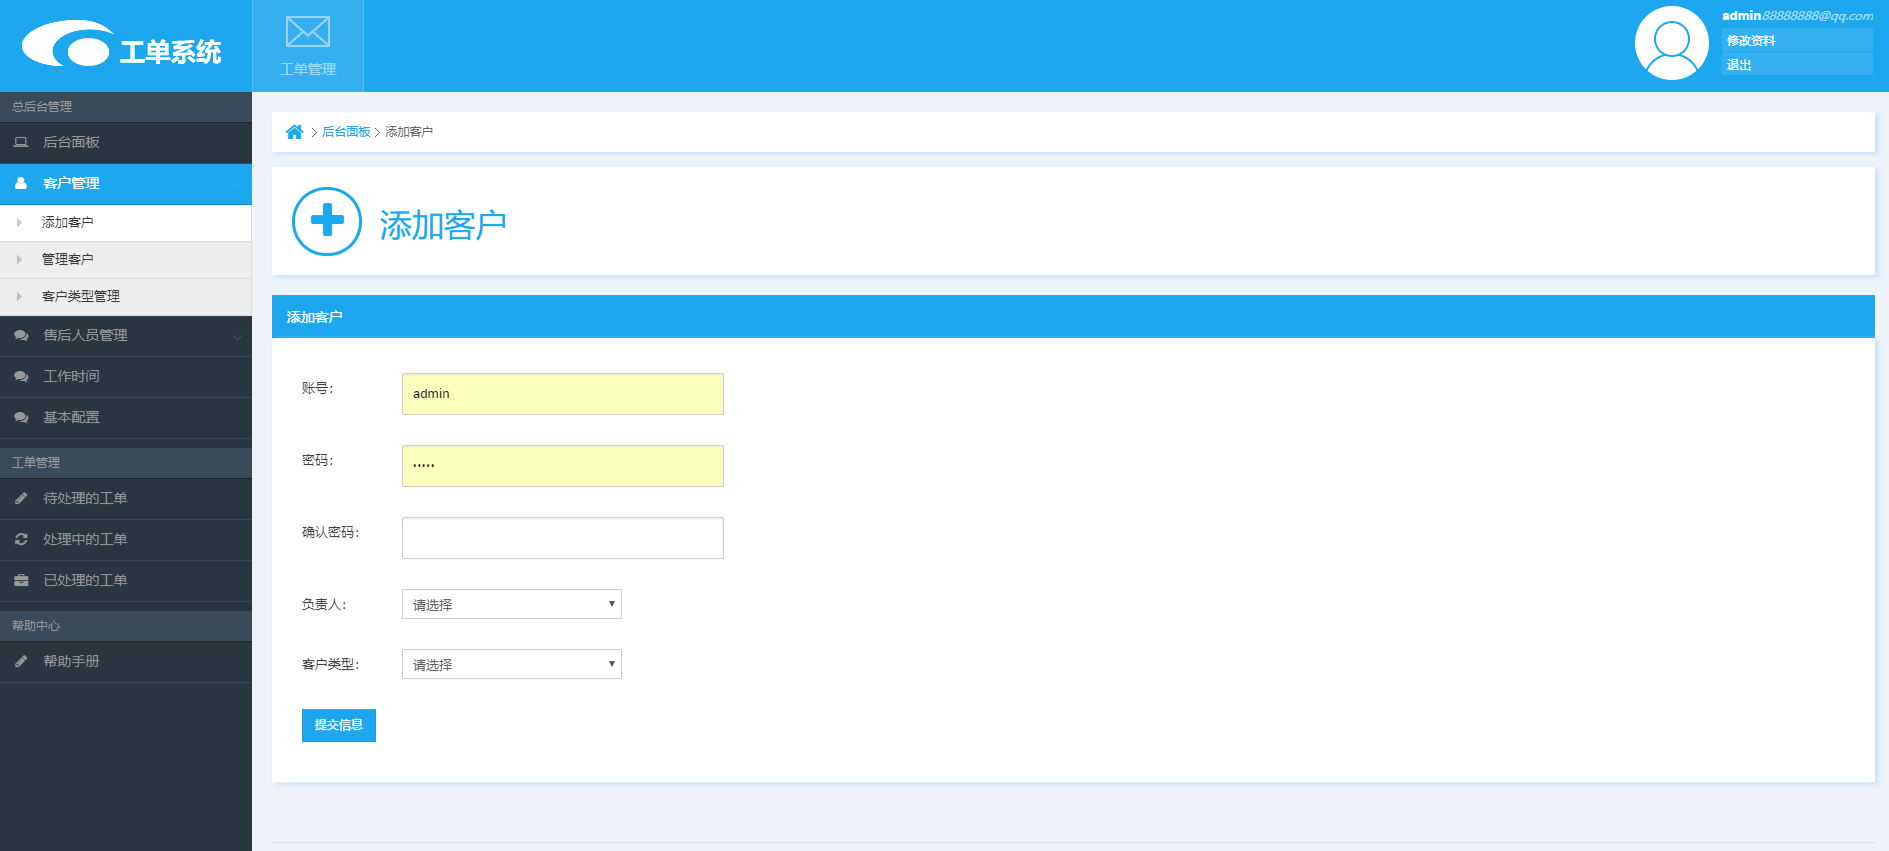
Task: Select 管理客户 in the sidebar
Action: coord(67,259)
